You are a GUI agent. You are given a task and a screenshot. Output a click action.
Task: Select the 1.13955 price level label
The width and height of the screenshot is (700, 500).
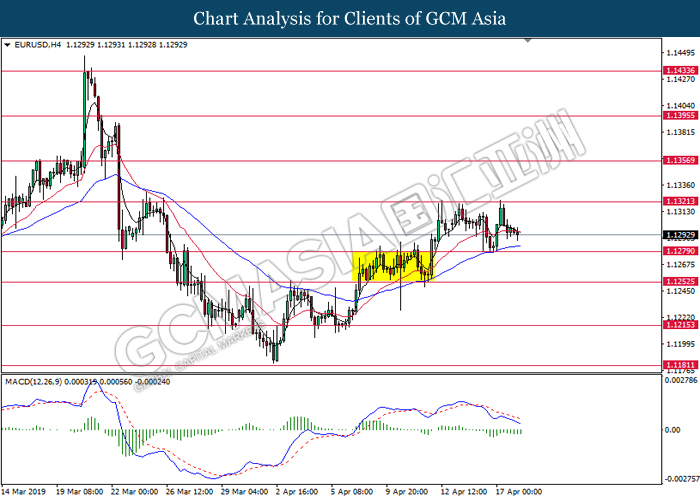[680, 116]
